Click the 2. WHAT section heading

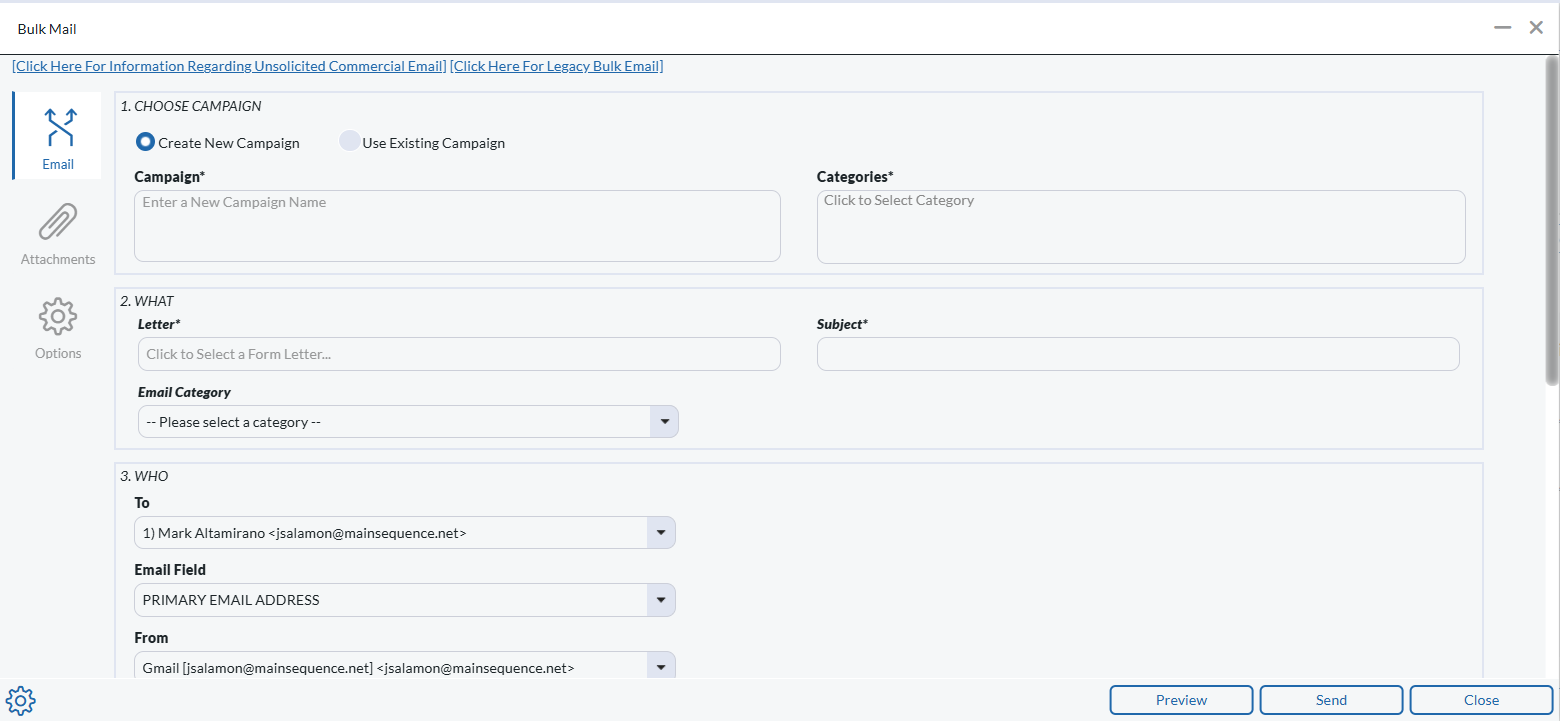tap(147, 300)
